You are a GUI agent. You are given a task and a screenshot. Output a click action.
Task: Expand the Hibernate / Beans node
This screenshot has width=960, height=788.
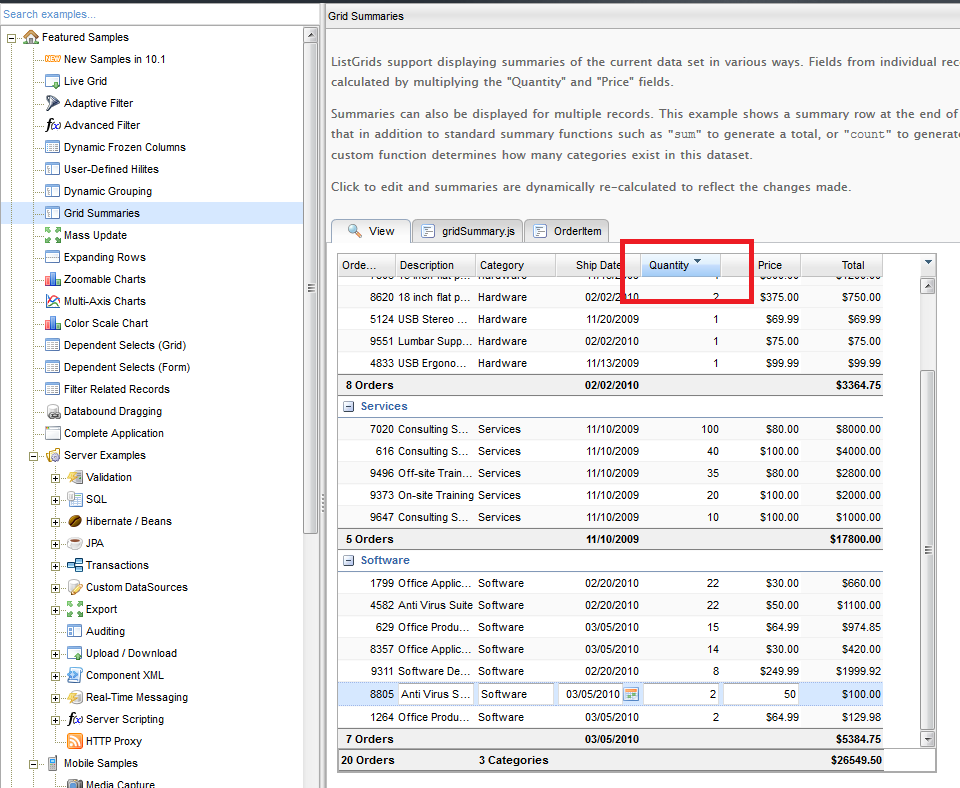click(56, 521)
